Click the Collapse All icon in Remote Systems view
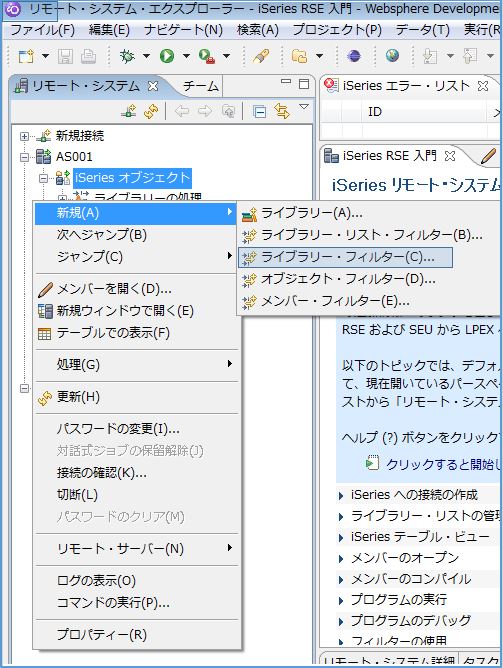 [259, 112]
